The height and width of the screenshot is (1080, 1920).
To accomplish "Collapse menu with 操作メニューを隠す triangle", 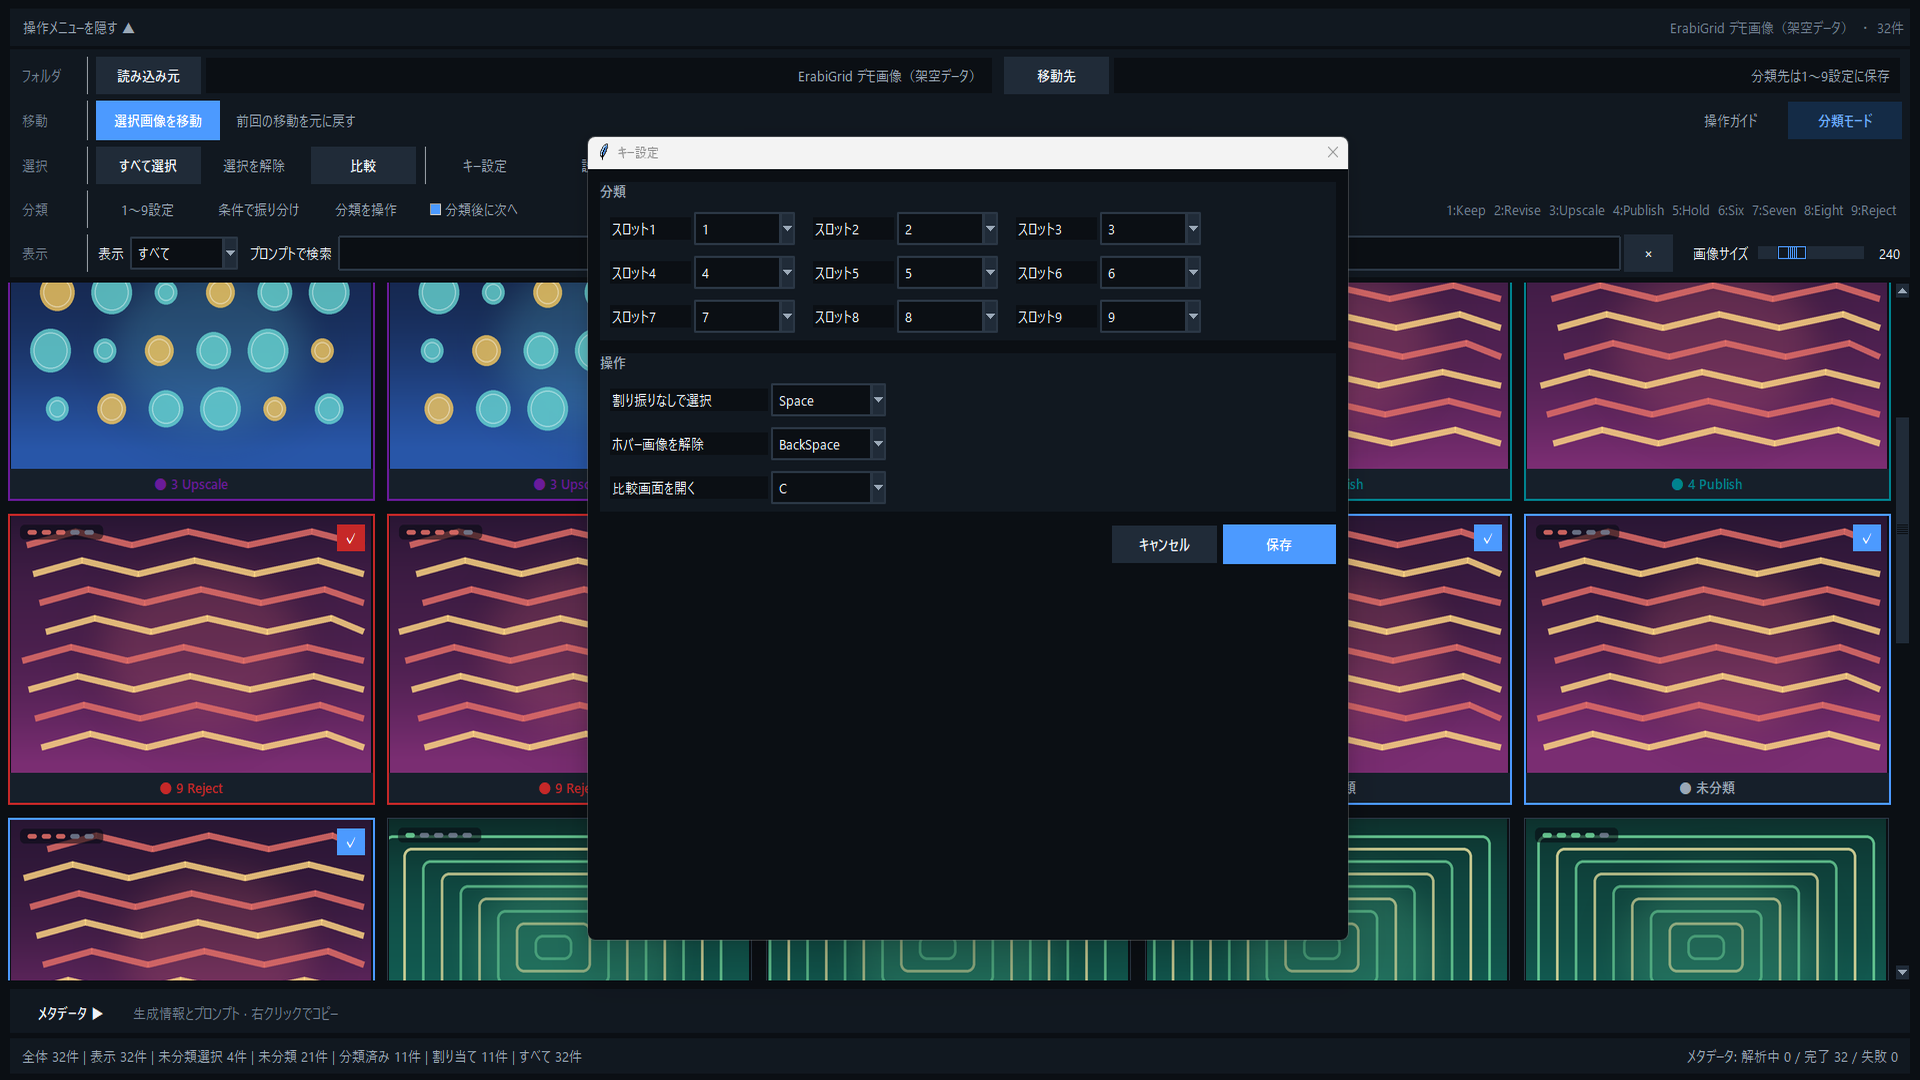I will pos(128,28).
